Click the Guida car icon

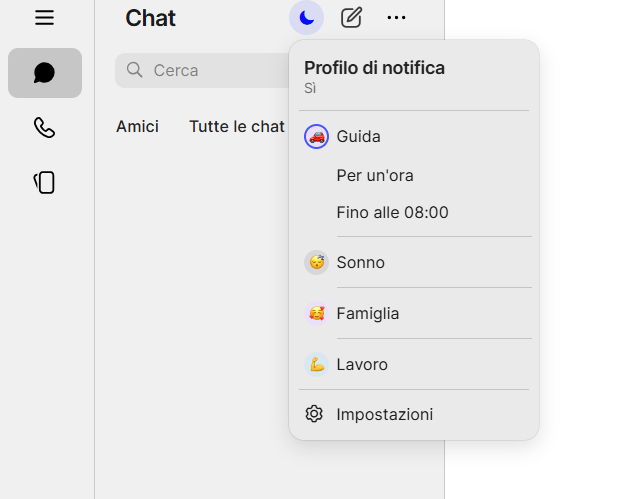click(316, 137)
